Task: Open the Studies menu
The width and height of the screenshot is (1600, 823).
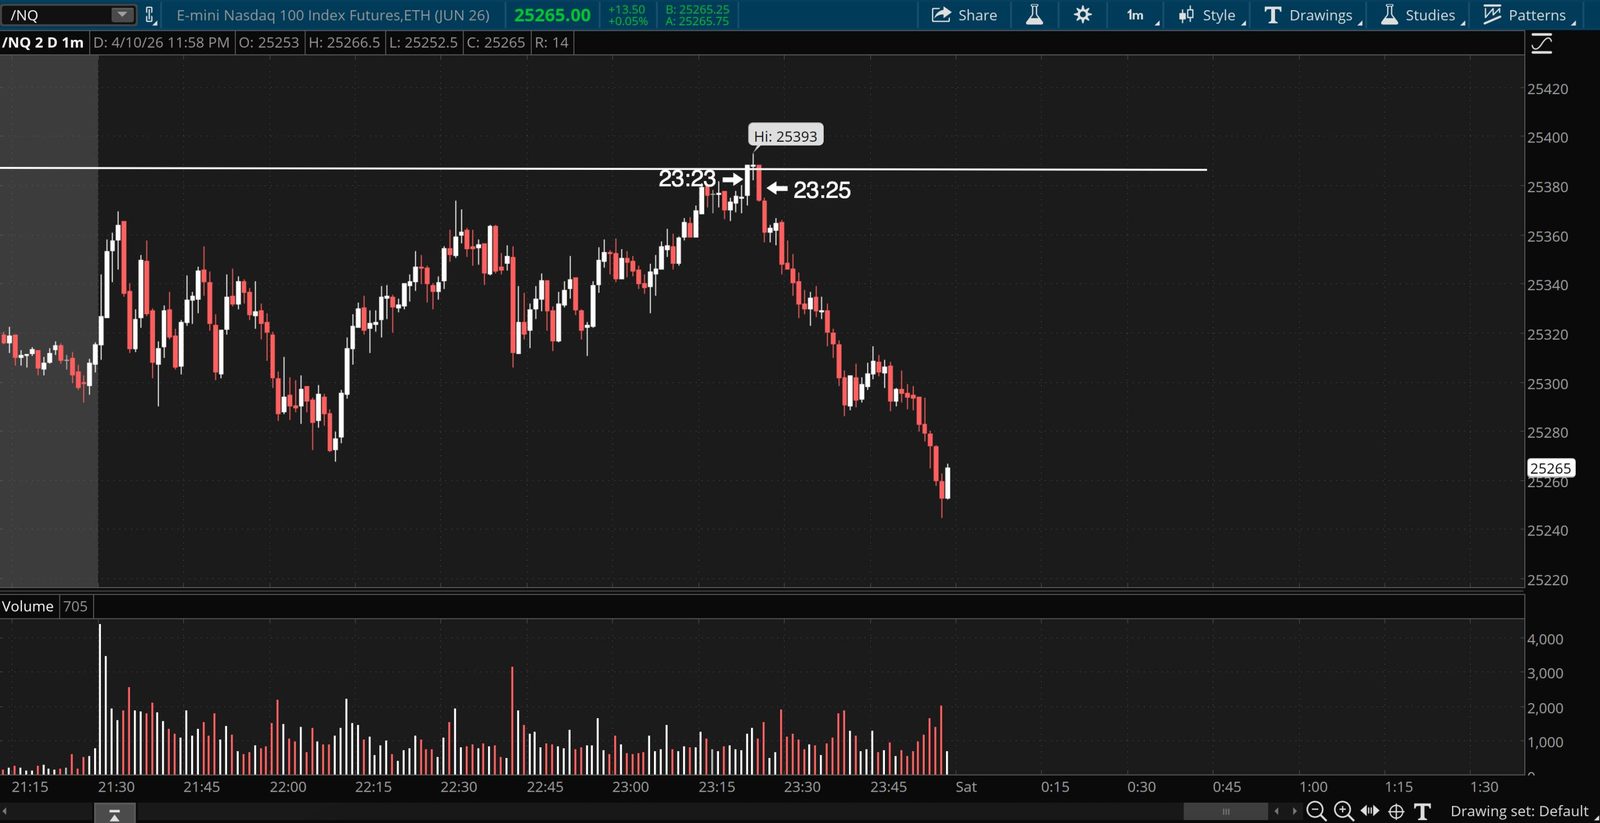Action: point(1422,15)
